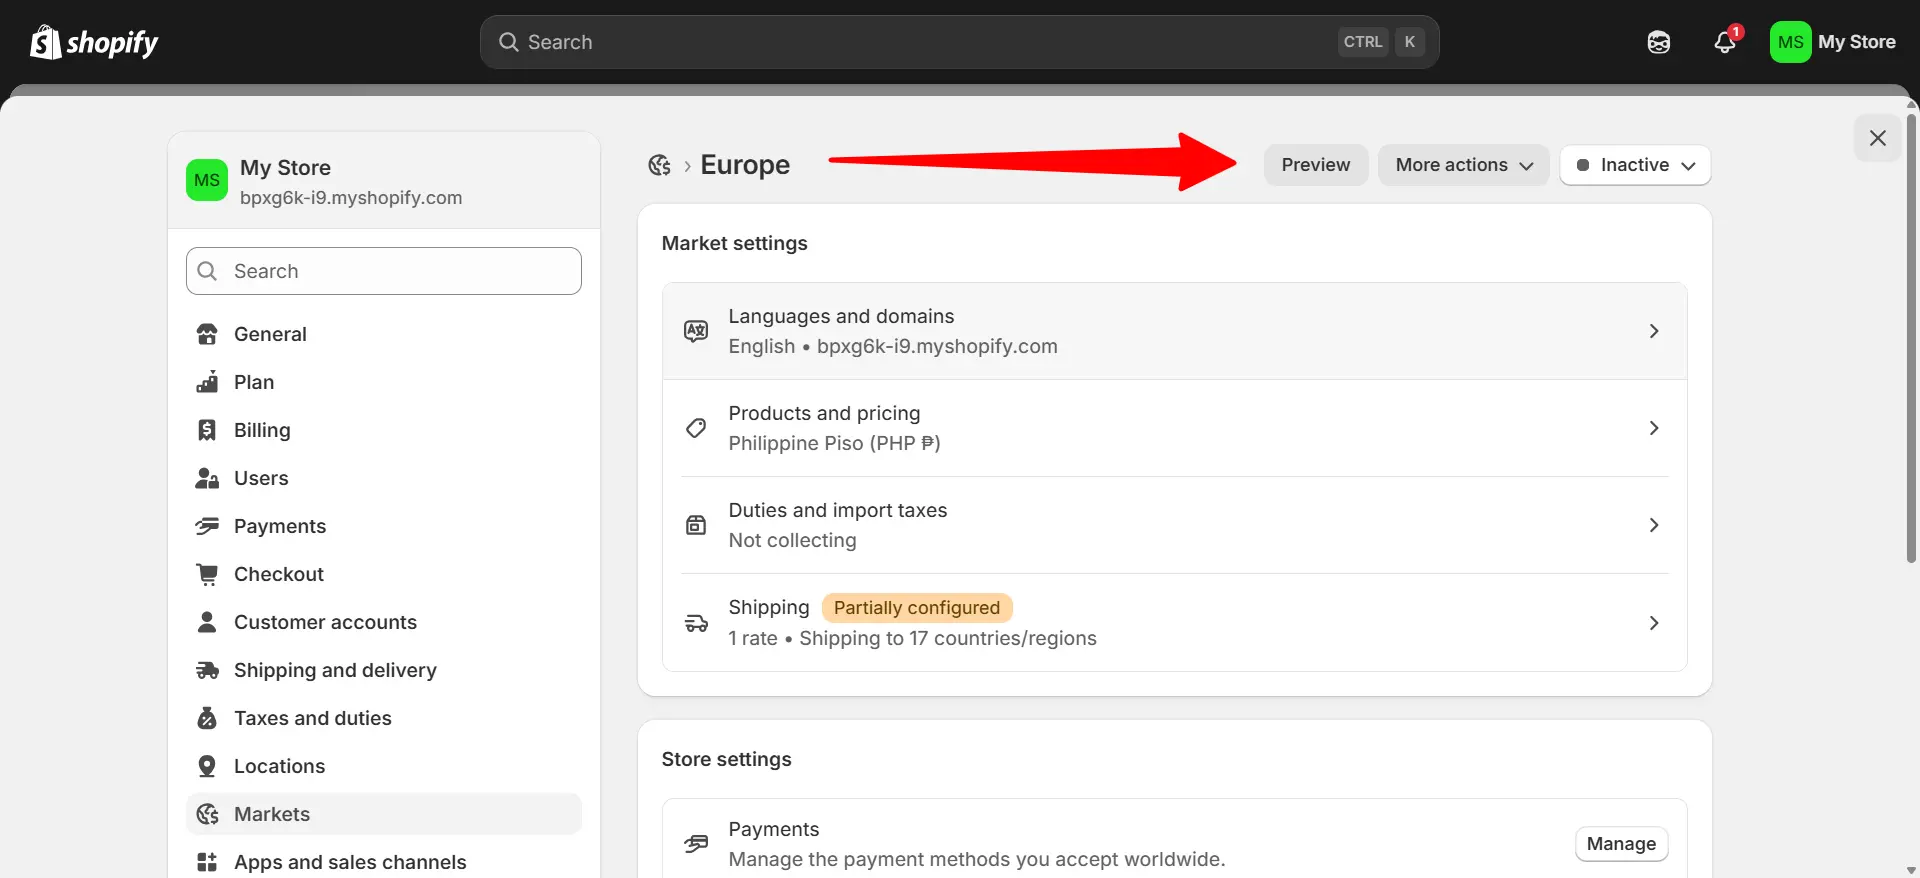Select Checkout in settings sidebar

point(384,574)
